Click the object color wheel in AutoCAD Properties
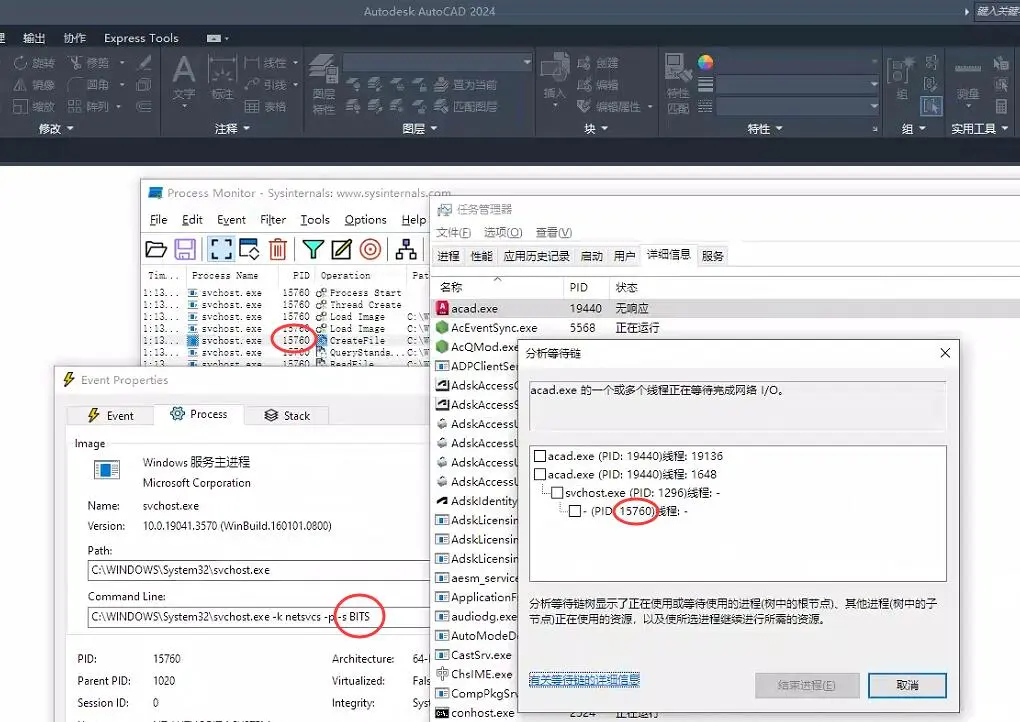The width and height of the screenshot is (1020, 722). (x=705, y=62)
